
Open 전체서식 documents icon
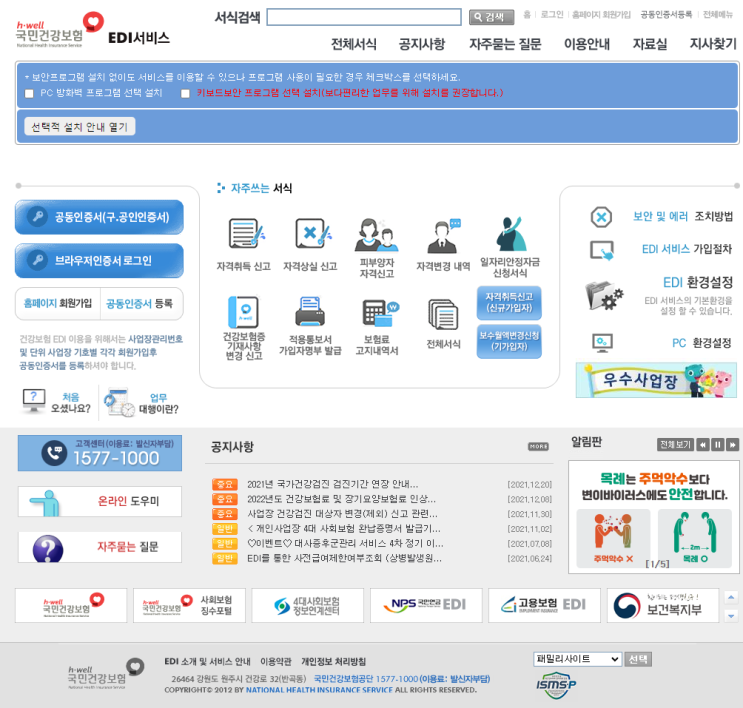tap(444, 314)
